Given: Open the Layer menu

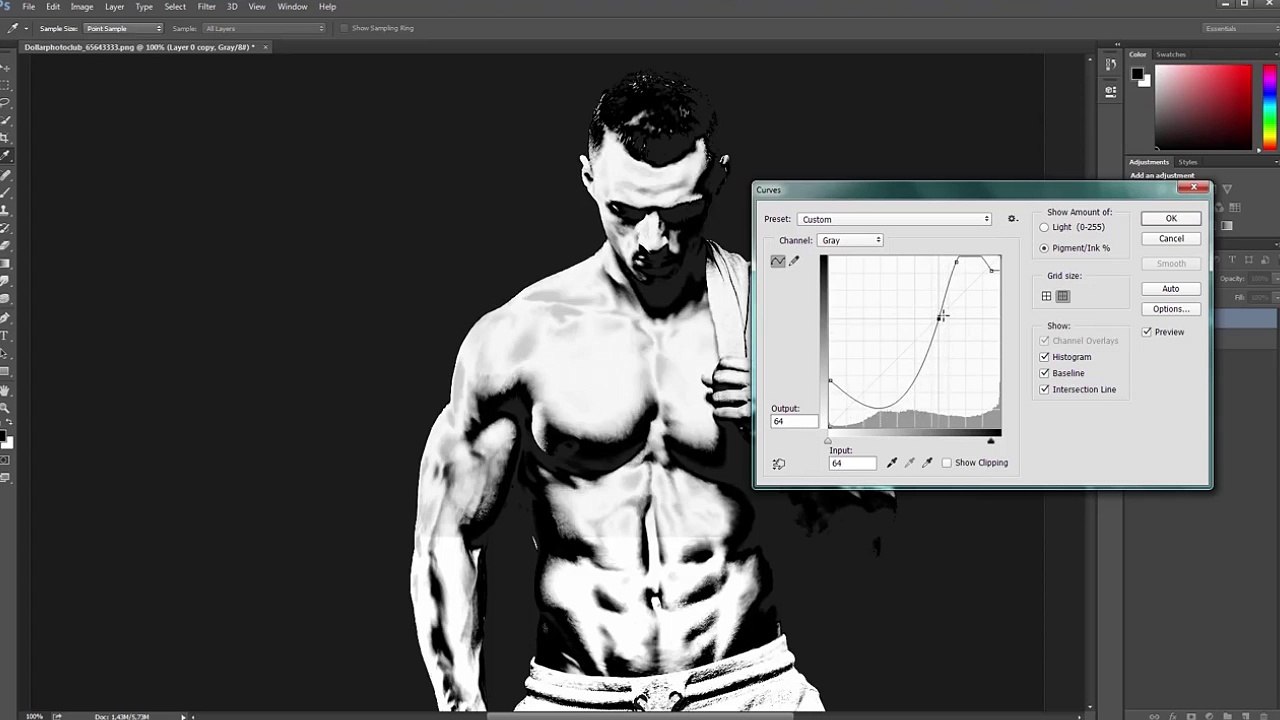Looking at the screenshot, I should click(115, 7).
